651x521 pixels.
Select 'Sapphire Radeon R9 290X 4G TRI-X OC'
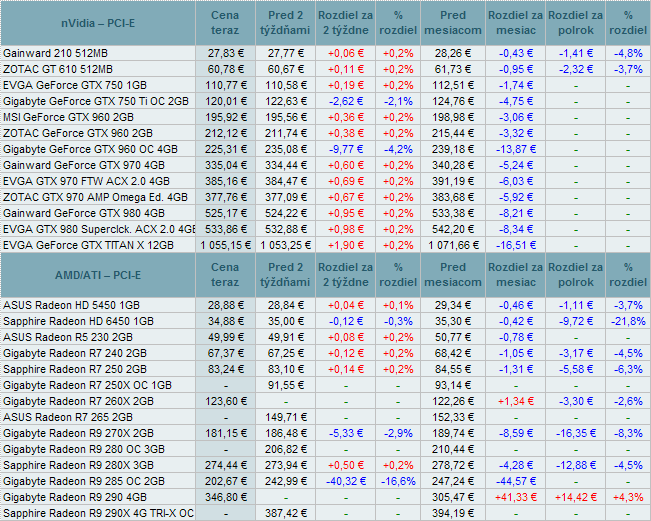coord(98,514)
